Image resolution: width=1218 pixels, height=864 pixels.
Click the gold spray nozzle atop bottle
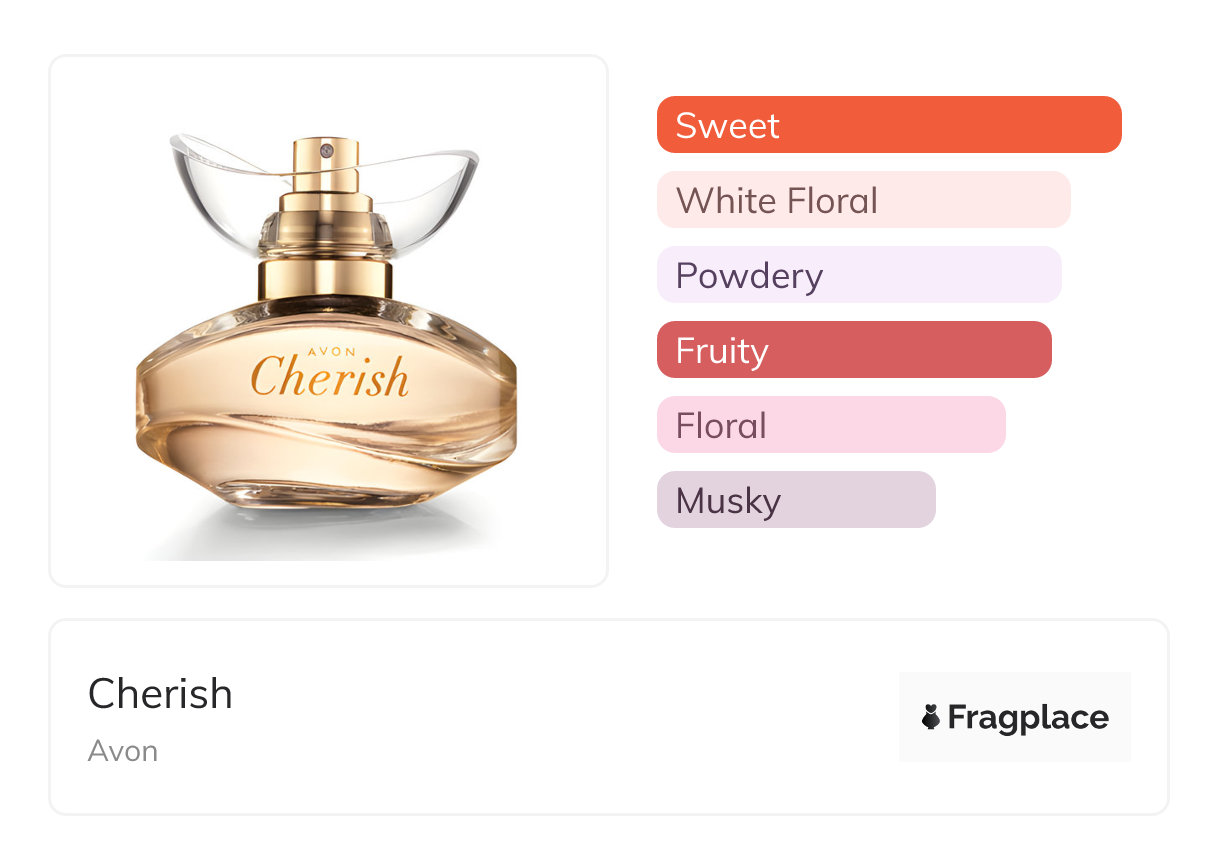click(324, 158)
